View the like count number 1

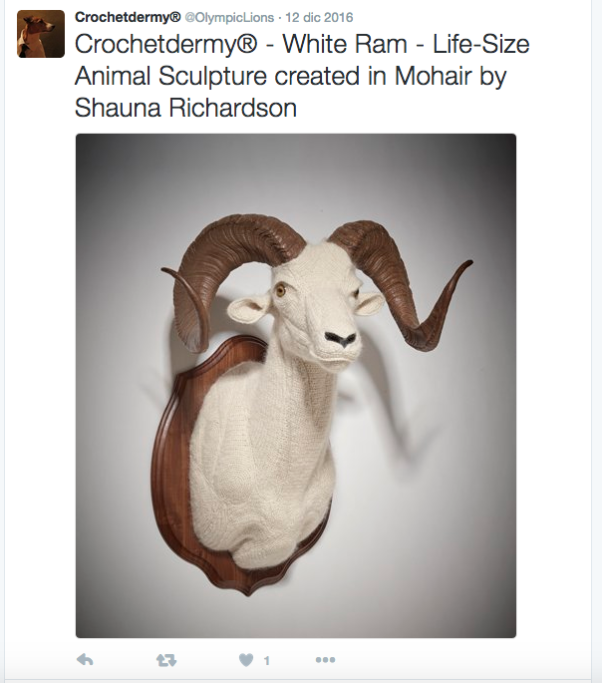(x=267, y=661)
